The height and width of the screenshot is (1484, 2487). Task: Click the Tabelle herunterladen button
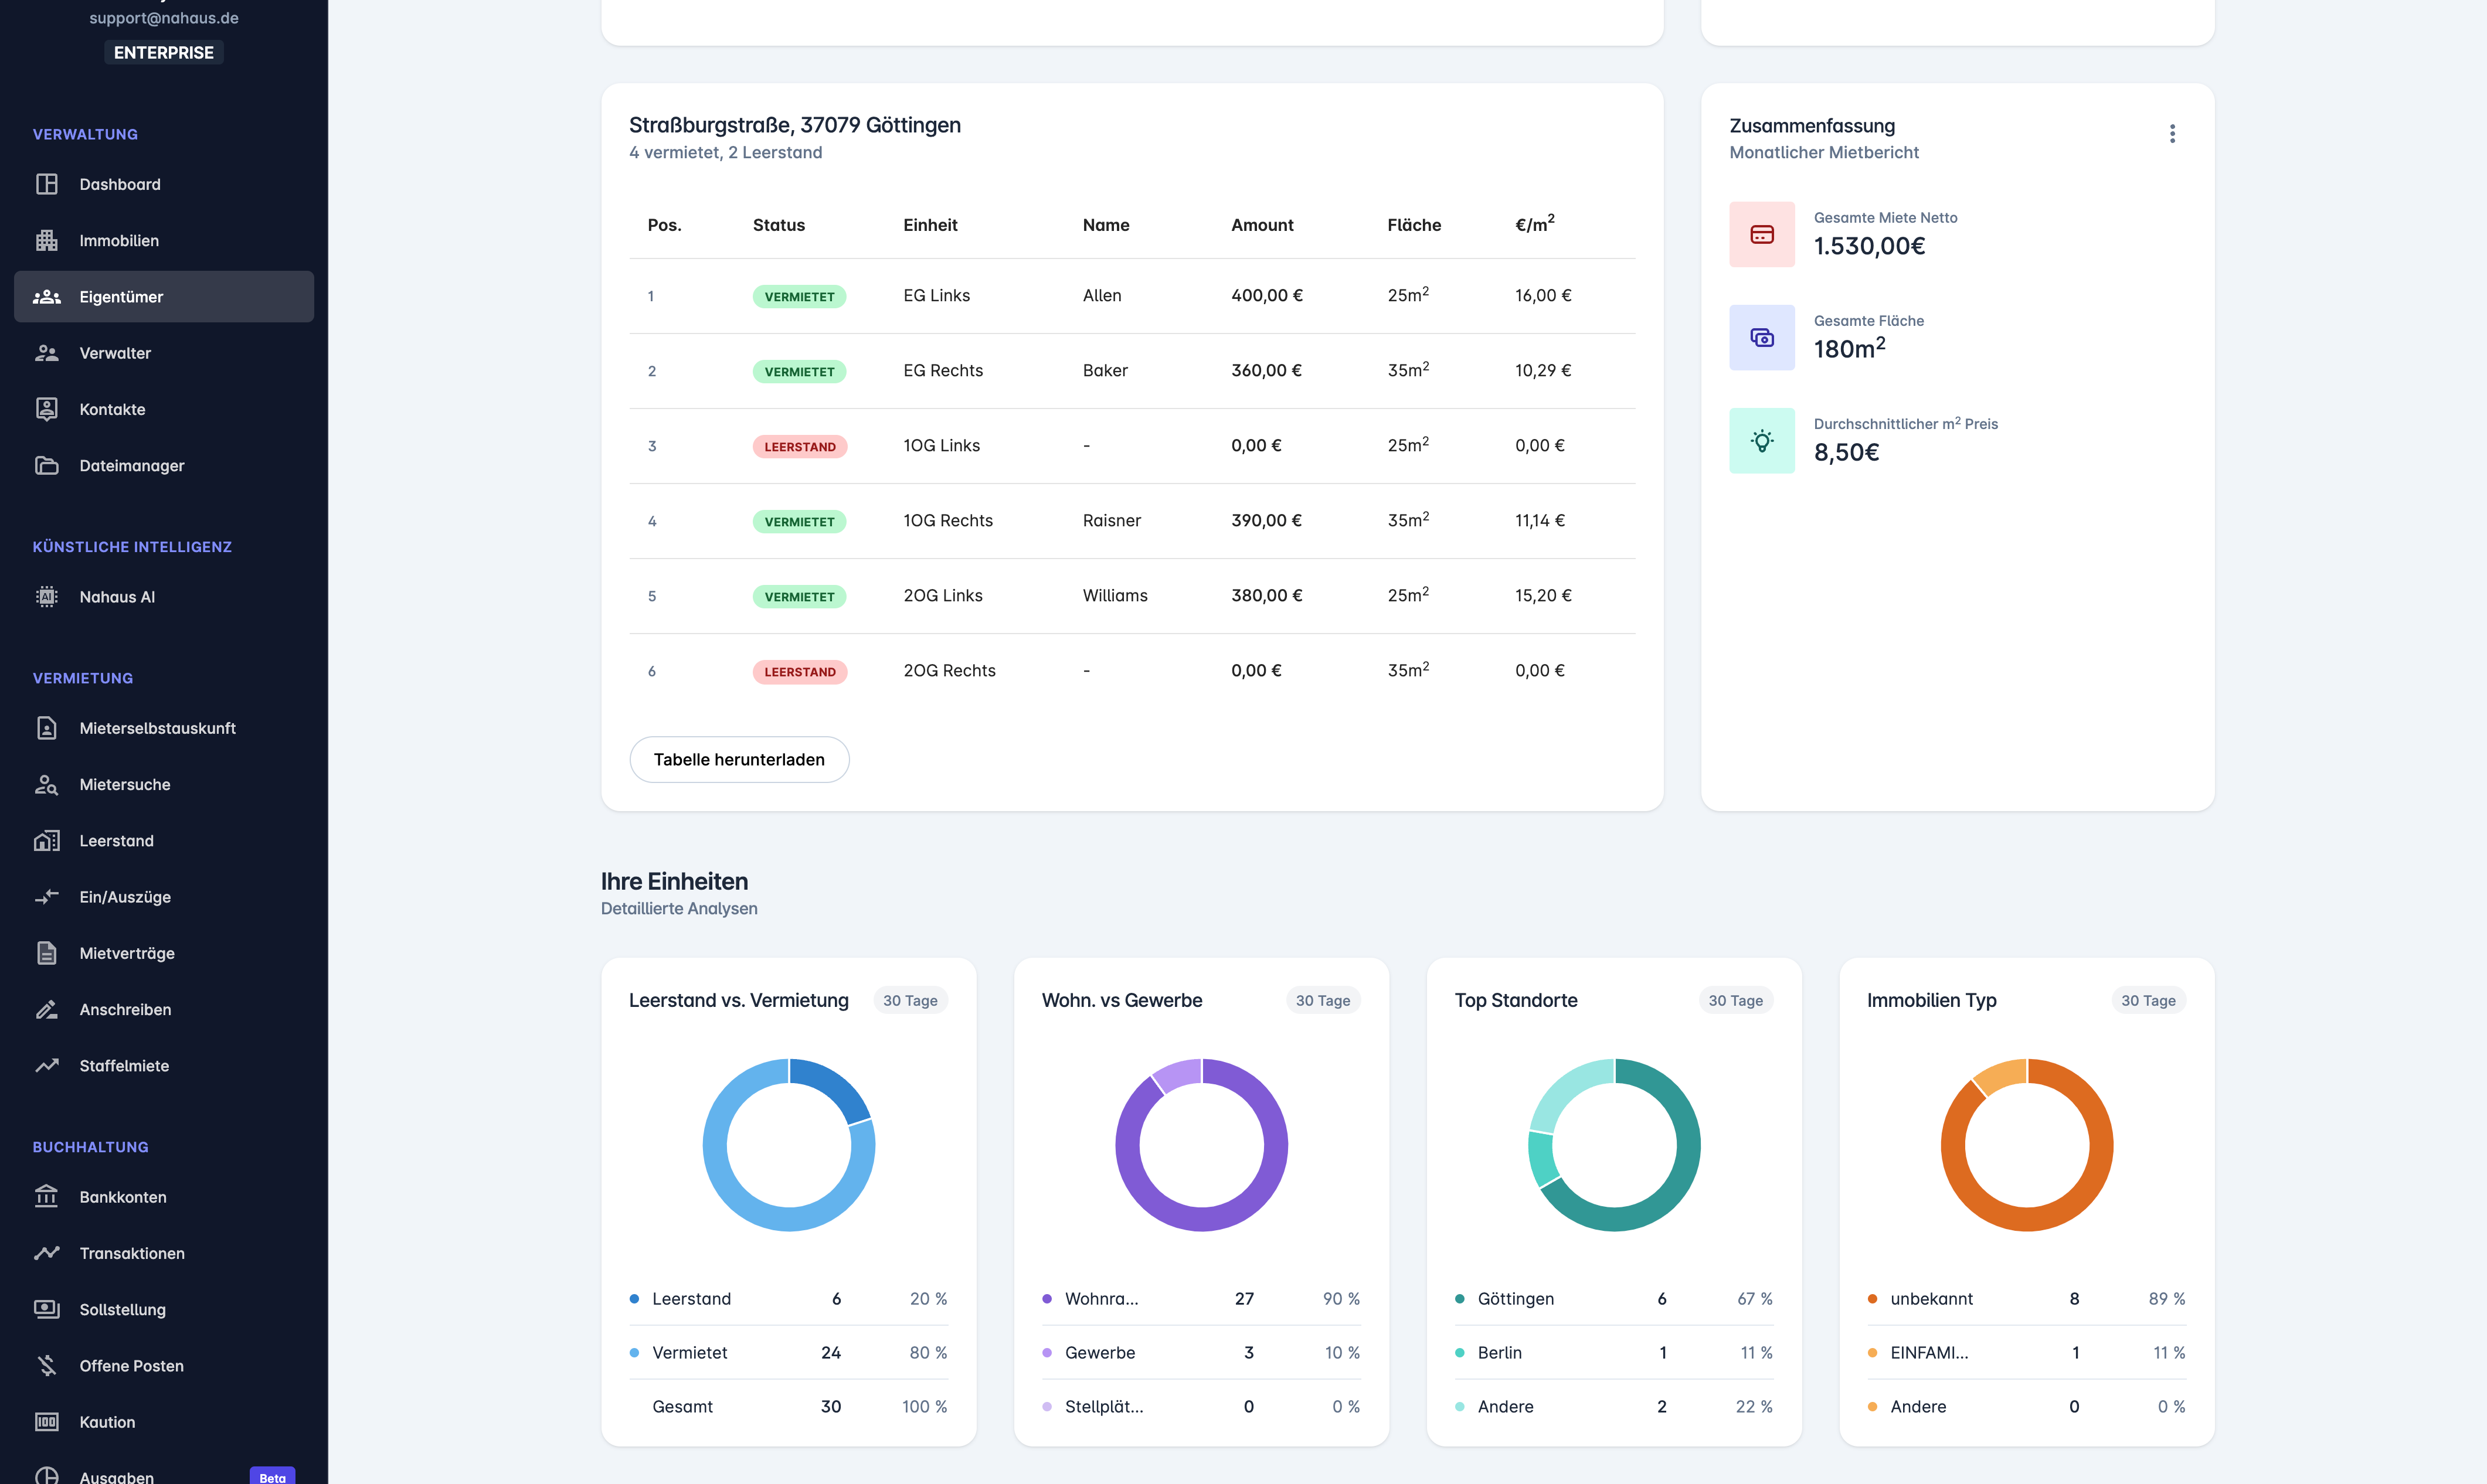(739, 760)
